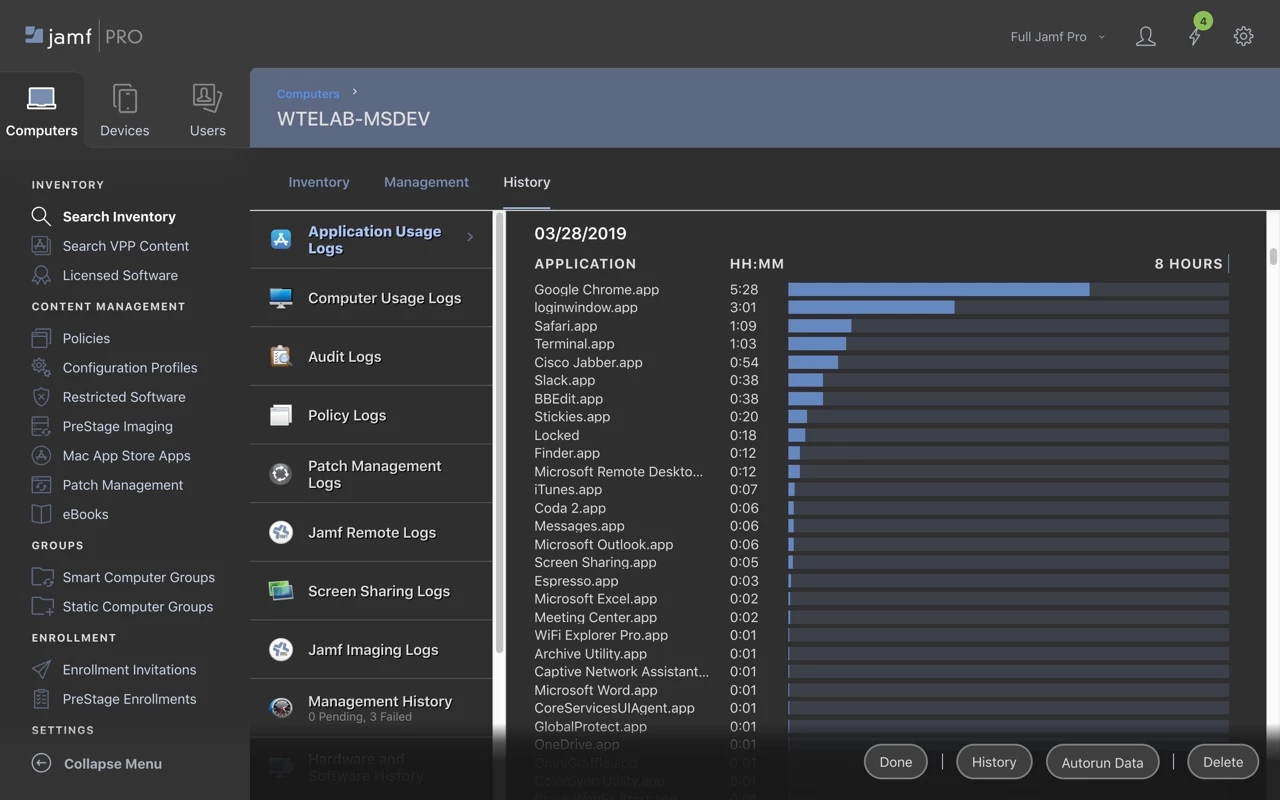Click the Smart Computer Groups icon
This screenshot has width=1280, height=800.
click(42, 577)
